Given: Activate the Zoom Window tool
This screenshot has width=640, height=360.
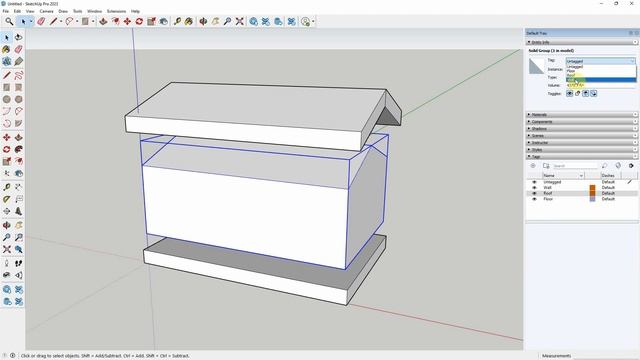Looking at the screenshot, I should pyautogui.click(x=18, y=237).
